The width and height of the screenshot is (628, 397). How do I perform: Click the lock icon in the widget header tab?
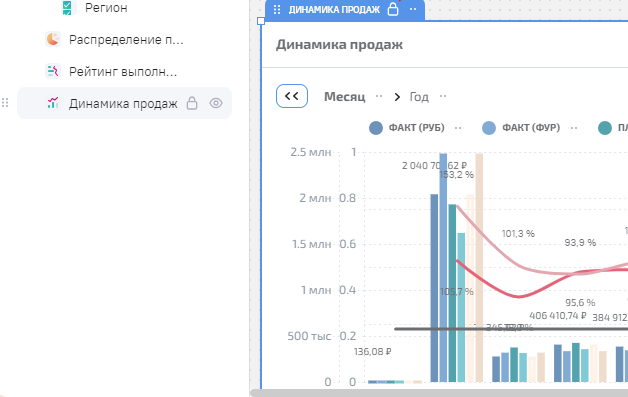pos(393,9)
